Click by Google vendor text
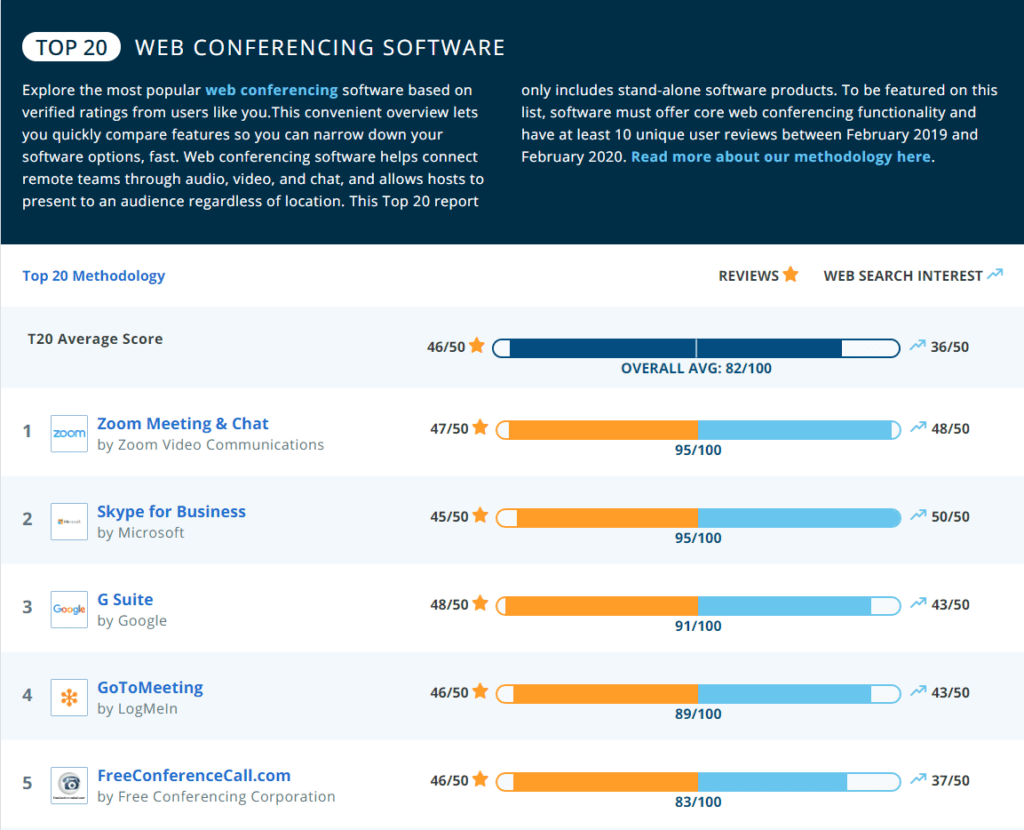 (132, 621)
